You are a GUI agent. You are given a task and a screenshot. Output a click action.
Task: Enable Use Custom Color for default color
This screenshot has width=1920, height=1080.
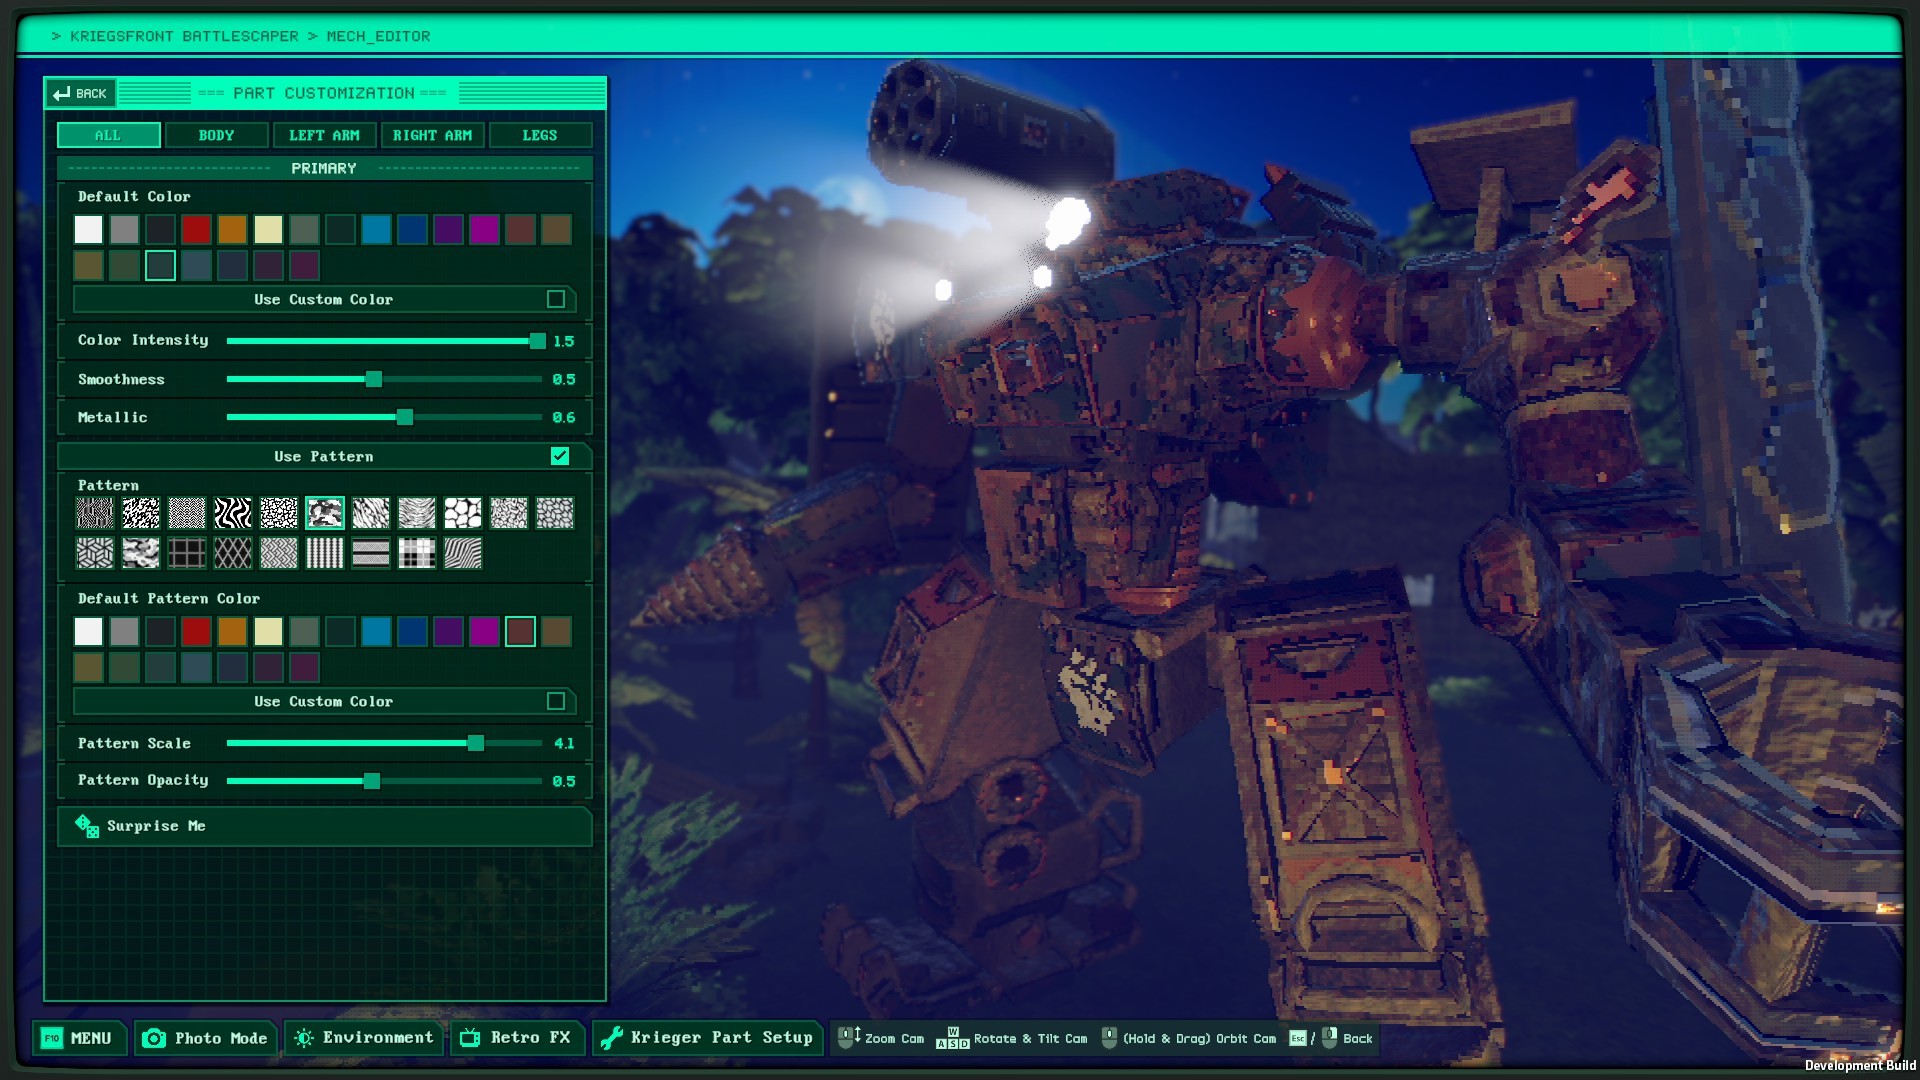[x=557, y=299]
